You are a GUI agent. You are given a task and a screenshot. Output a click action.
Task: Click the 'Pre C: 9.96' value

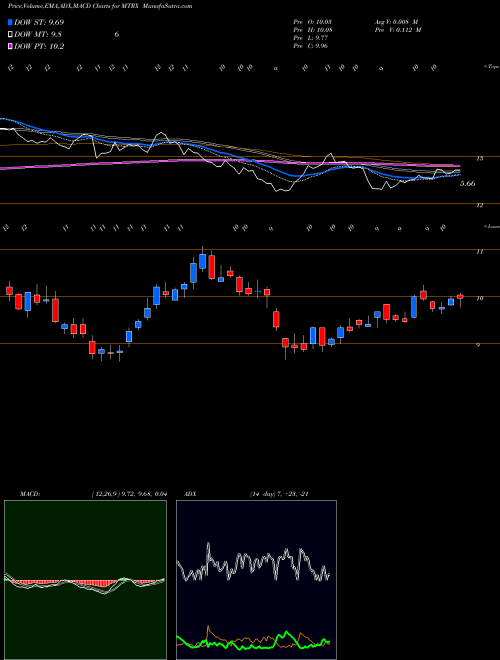[311, 46]
